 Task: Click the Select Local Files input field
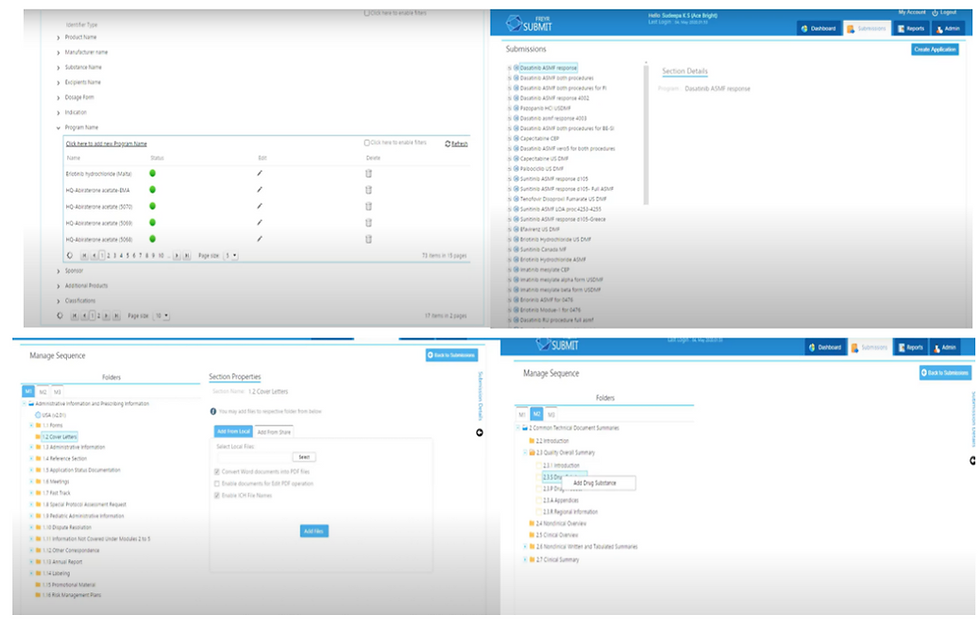[253, 457]
